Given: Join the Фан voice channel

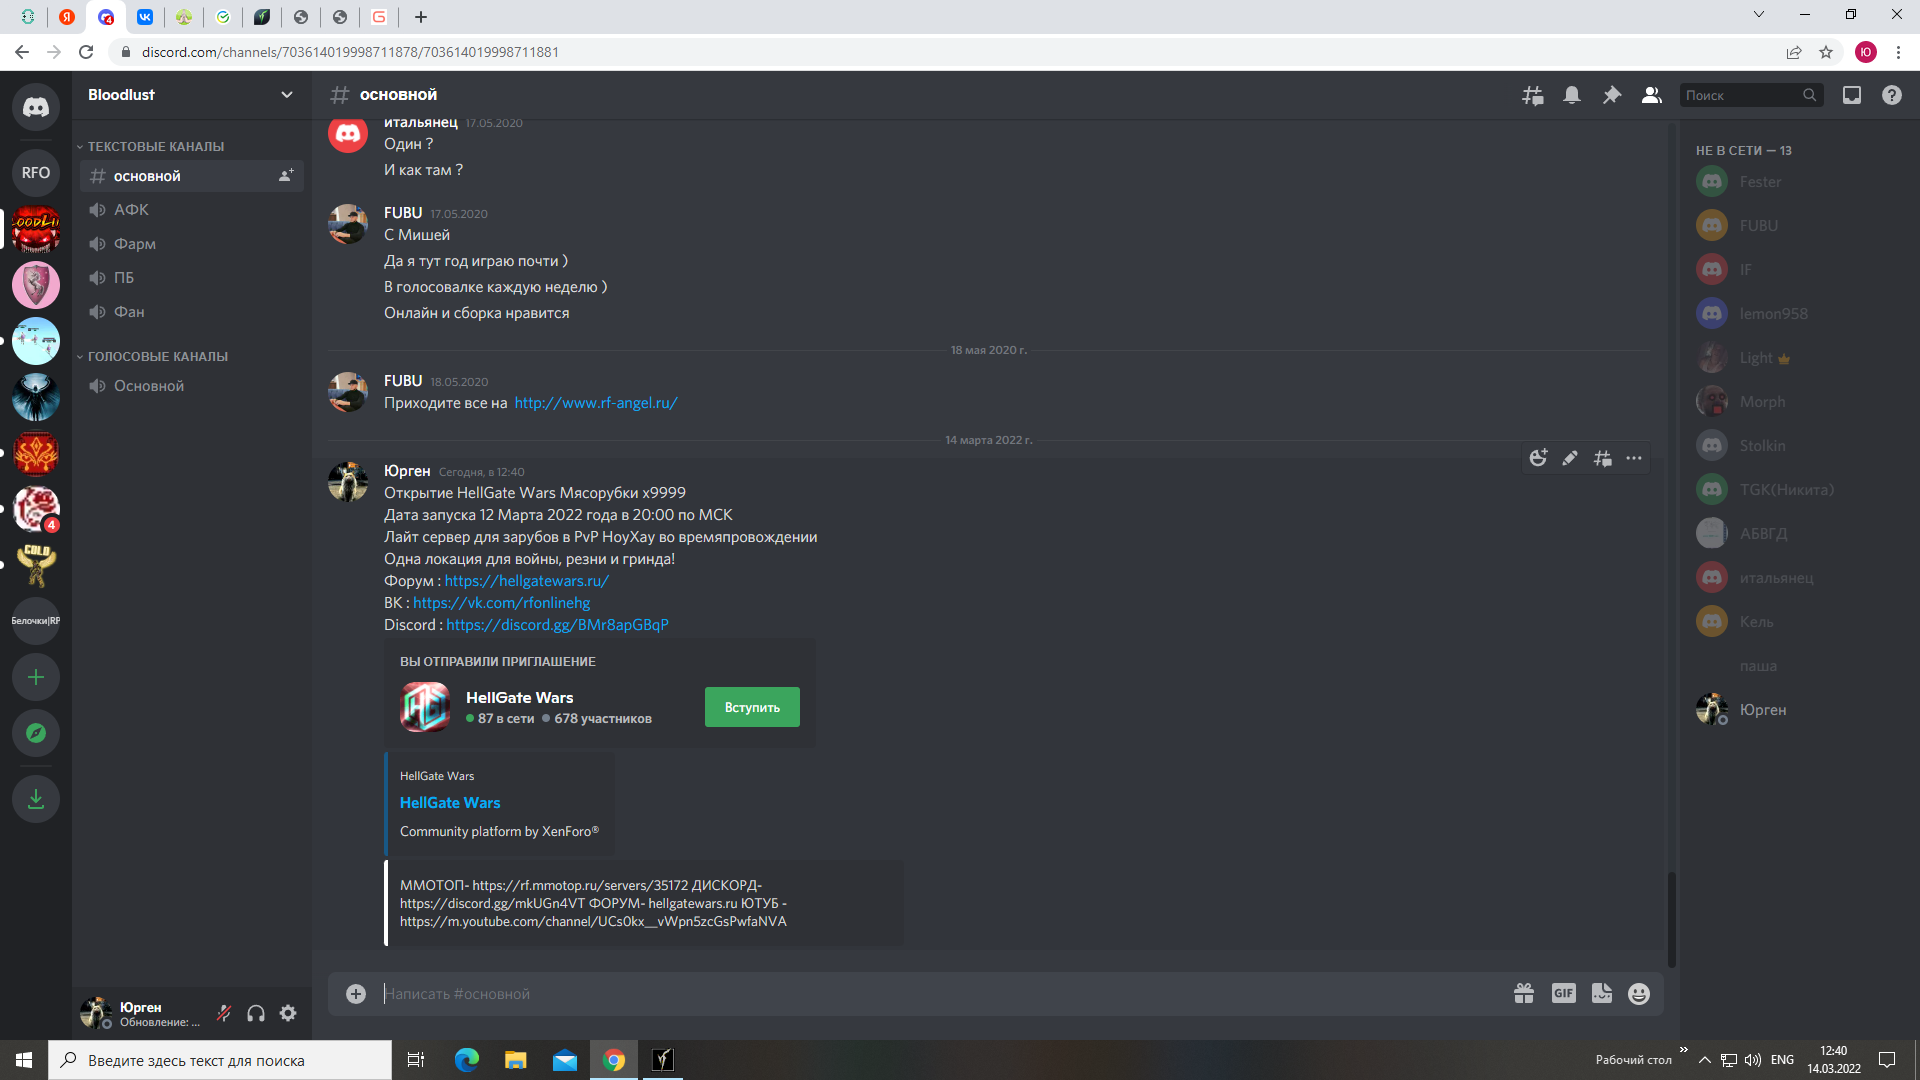Looking at the screenshot, I should point(192,312).
